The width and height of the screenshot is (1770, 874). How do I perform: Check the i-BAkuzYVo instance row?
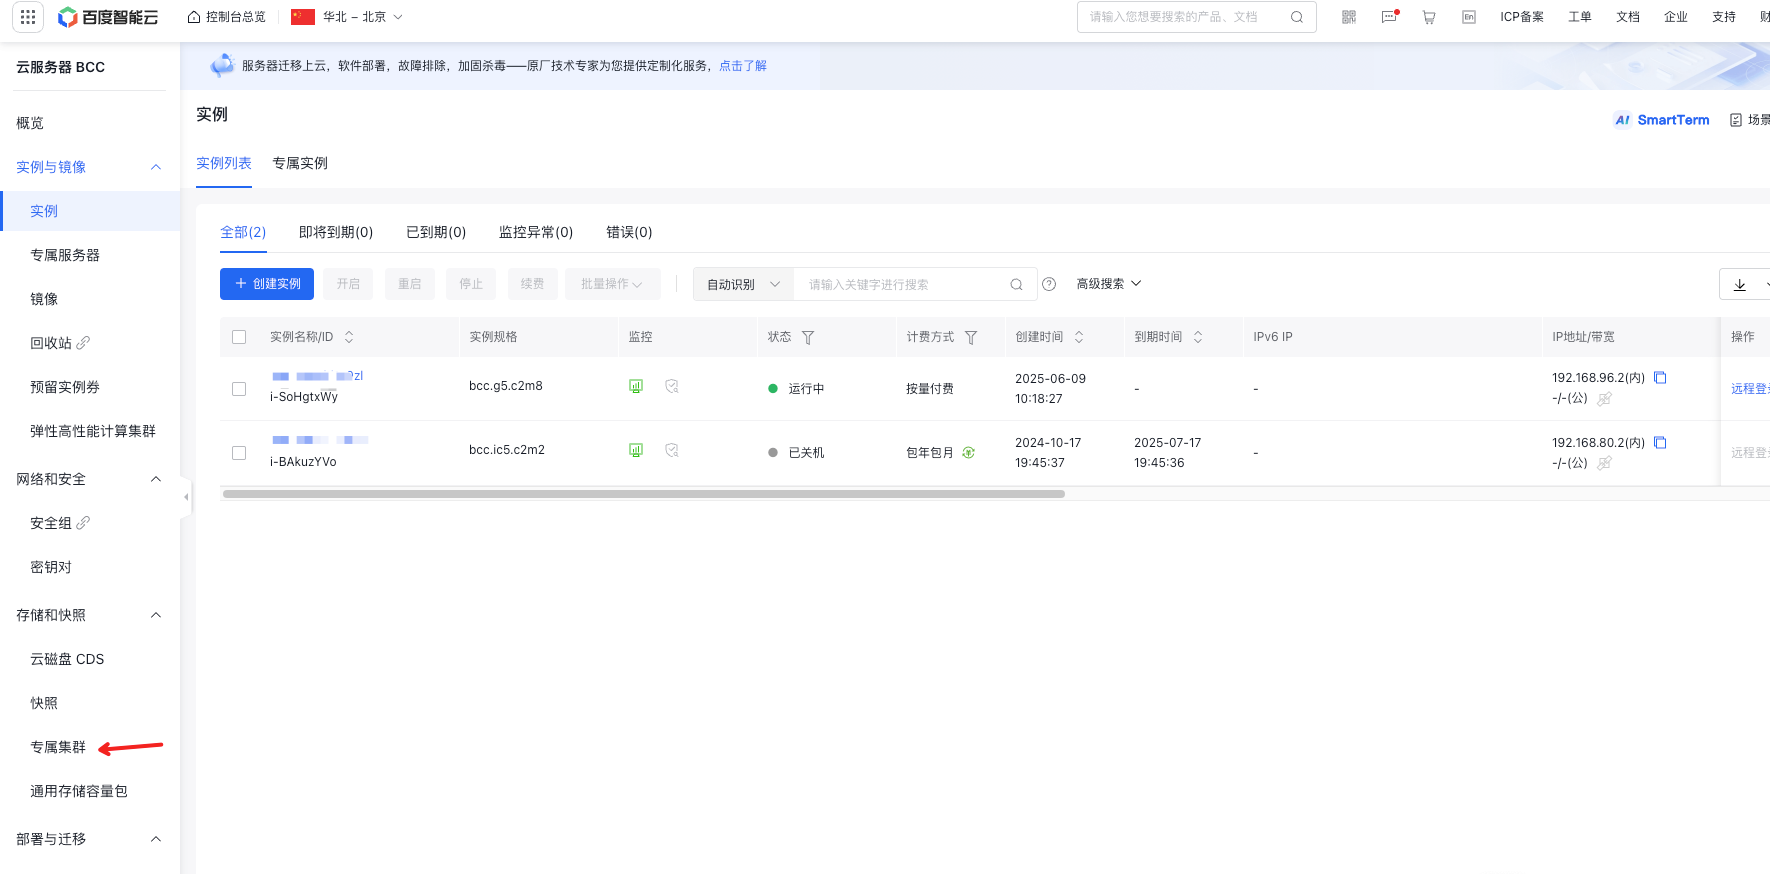tap(239, 453)
